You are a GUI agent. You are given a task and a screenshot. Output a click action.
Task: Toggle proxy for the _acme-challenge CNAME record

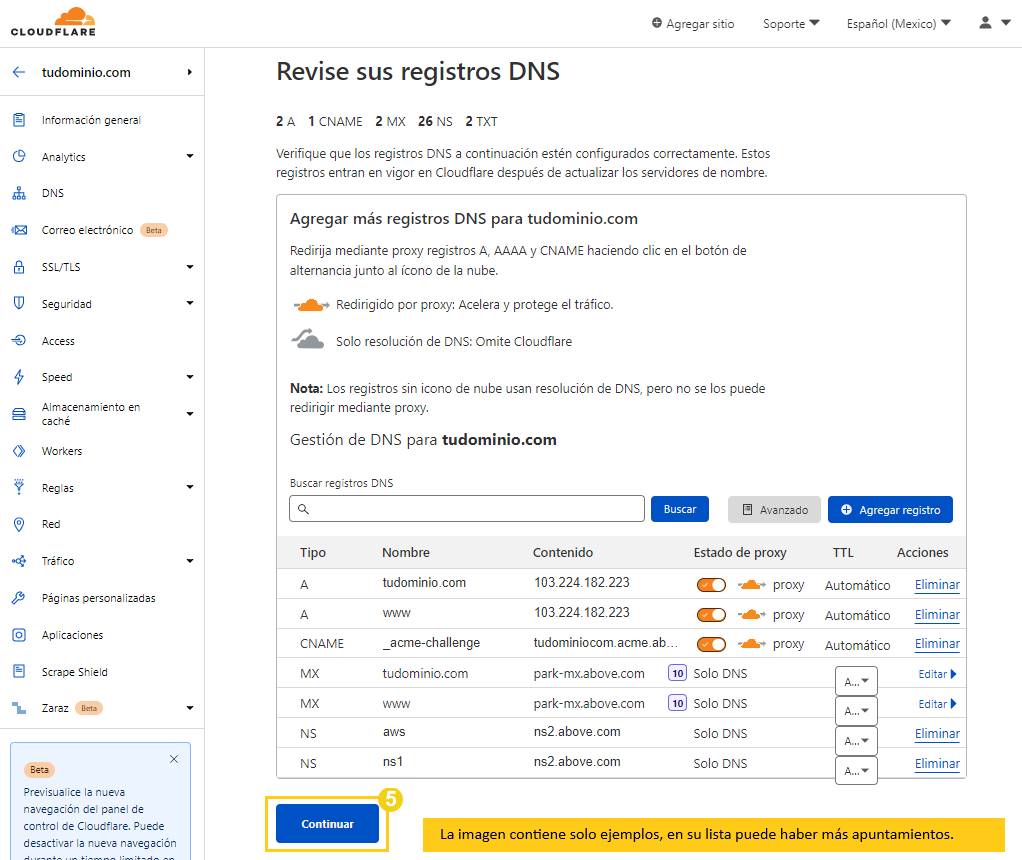[711, 644]
